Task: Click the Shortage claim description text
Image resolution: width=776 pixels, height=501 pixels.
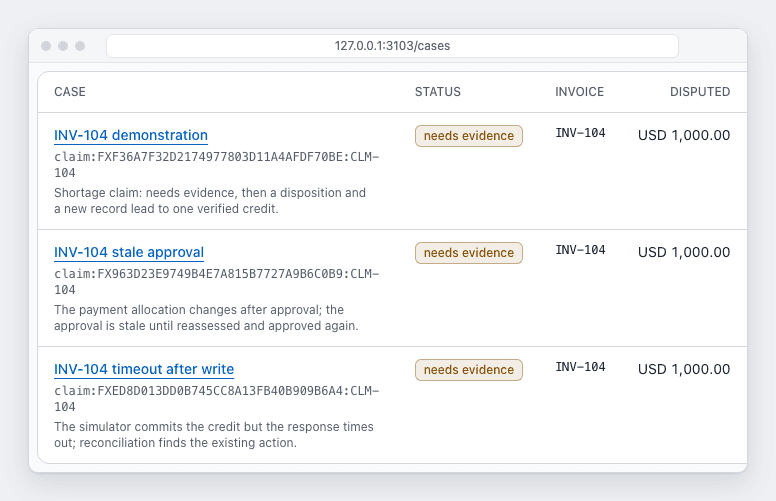Action: click(210, 200)
